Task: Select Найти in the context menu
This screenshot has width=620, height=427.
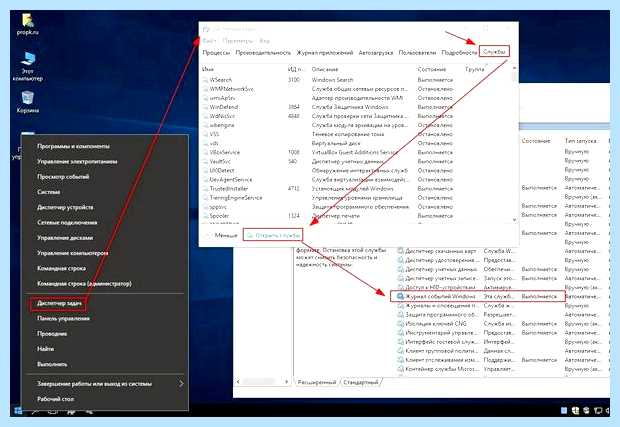Action: (45, 349)
